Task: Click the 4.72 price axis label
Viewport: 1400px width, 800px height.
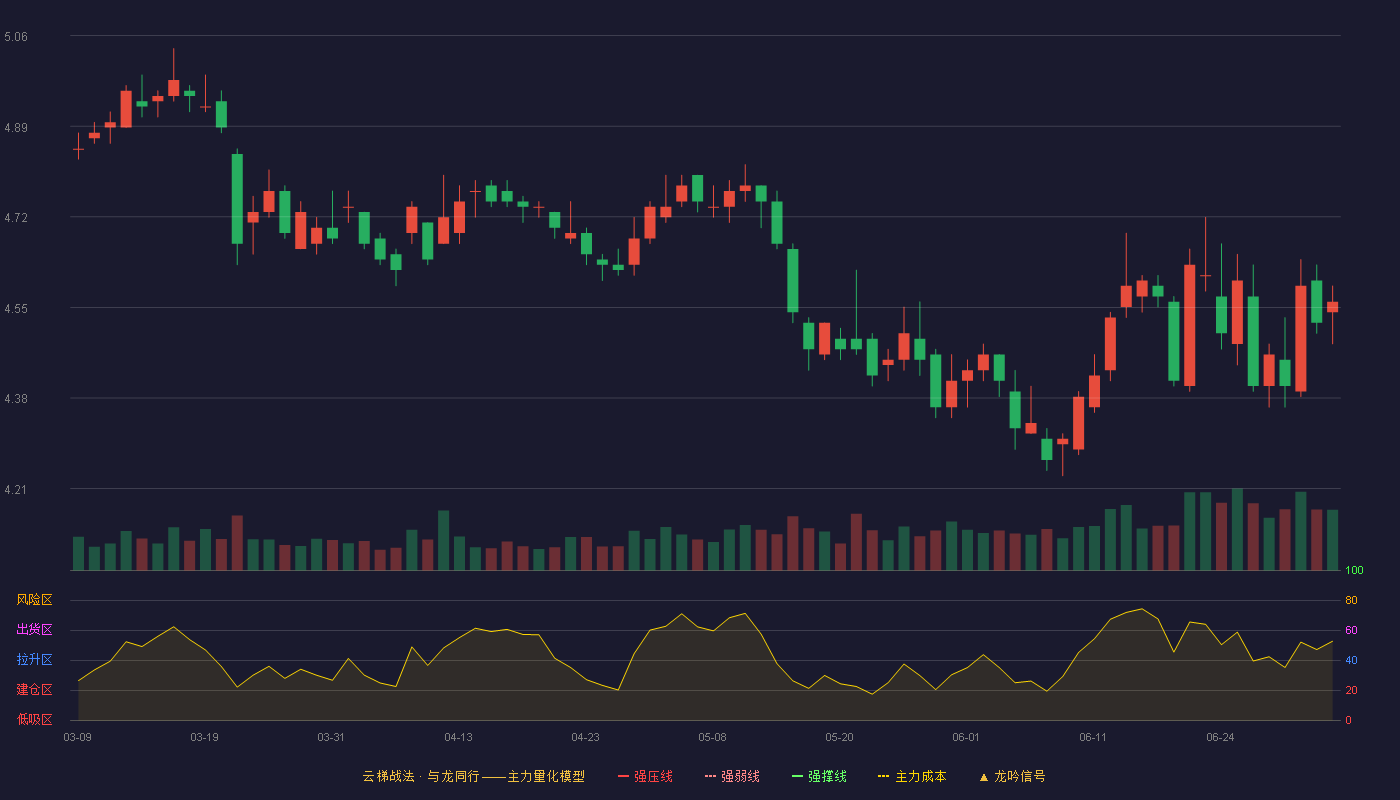Action: click(16, 218)
